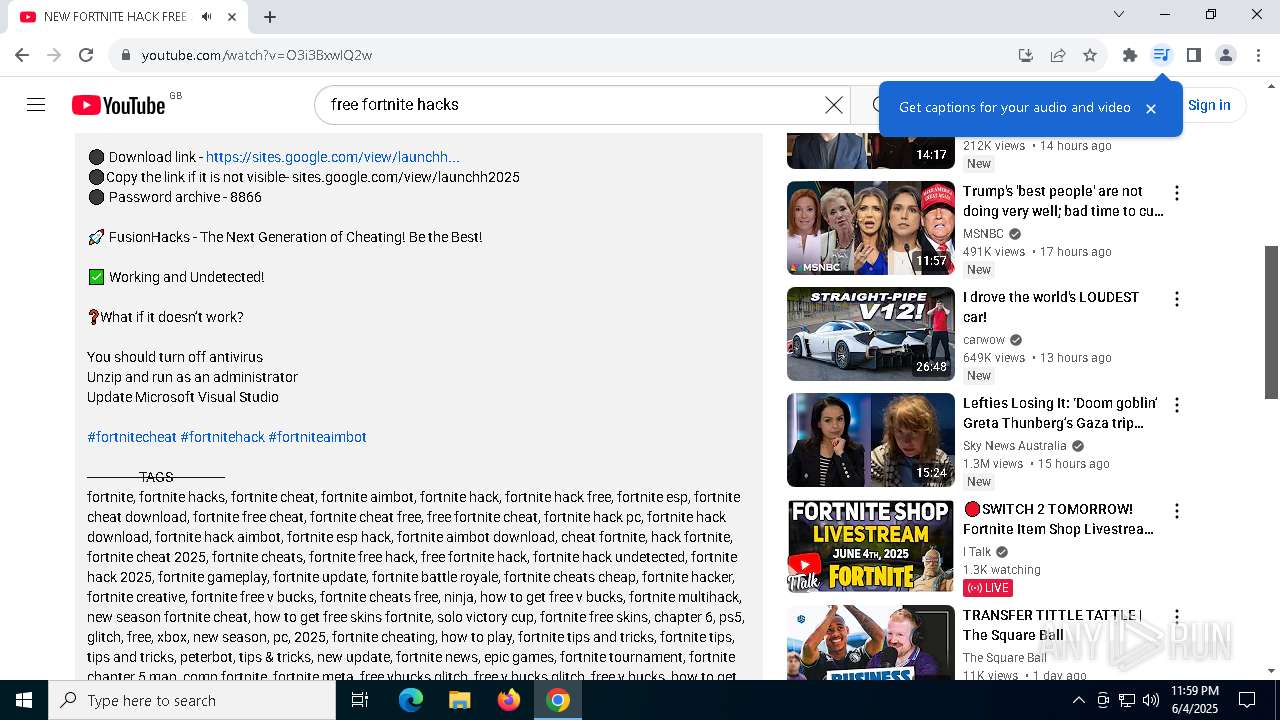1280x720 pixels.
Task: Launch Microsoft Edge from the taskbar
Action: coord(411,700)
